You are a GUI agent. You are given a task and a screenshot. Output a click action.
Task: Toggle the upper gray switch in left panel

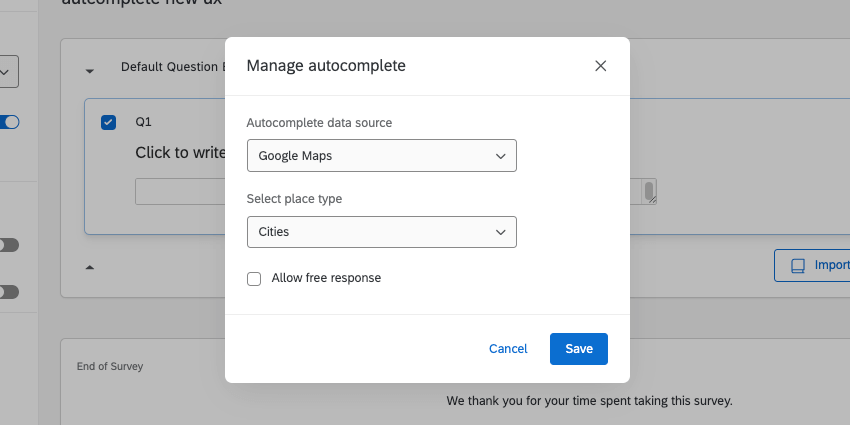coord(9,245)
